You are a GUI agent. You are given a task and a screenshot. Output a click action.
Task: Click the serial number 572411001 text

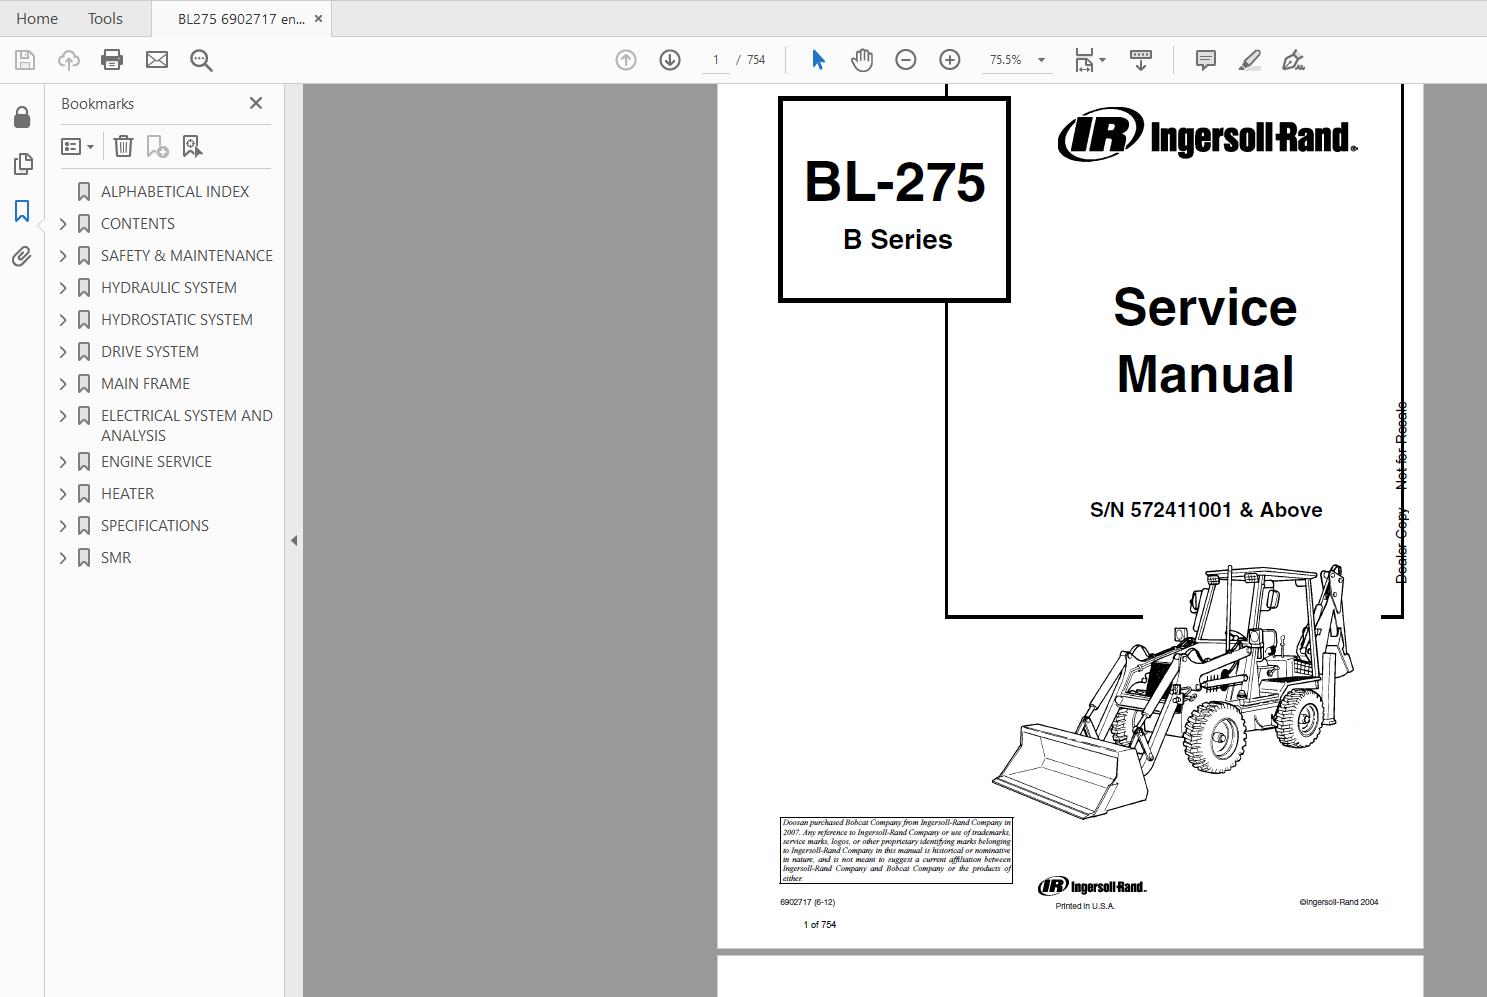[1206, 510]
